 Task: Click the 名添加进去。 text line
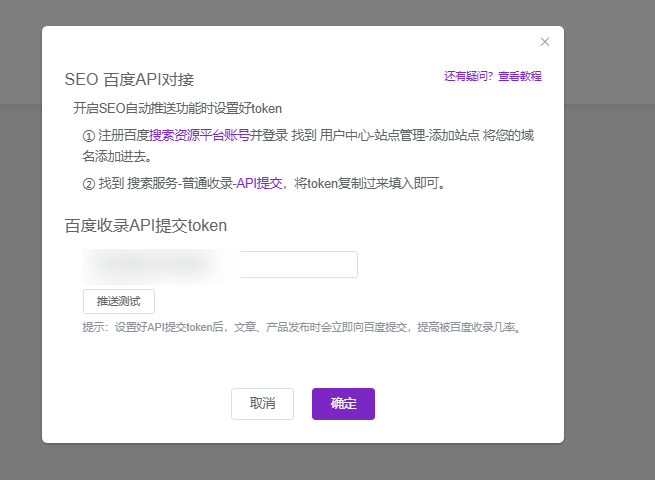coord(117,156)
